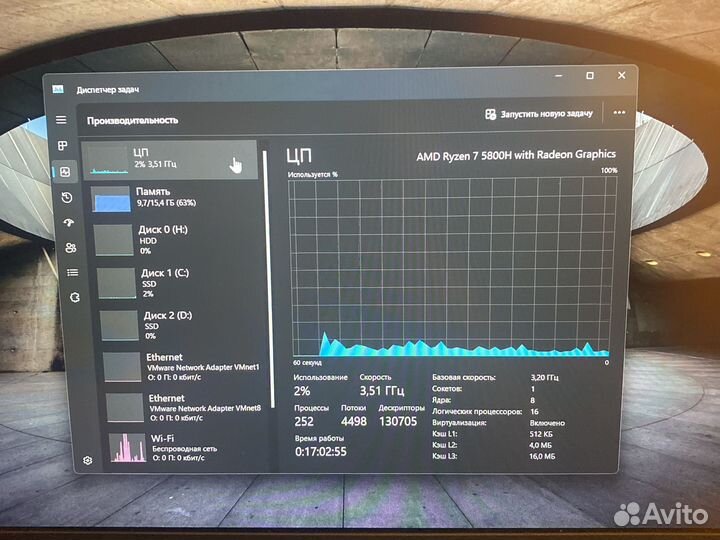720x540 pixels.
Task: Select Диск 0 (H:) HDD entry
Action: click(176, 240)
